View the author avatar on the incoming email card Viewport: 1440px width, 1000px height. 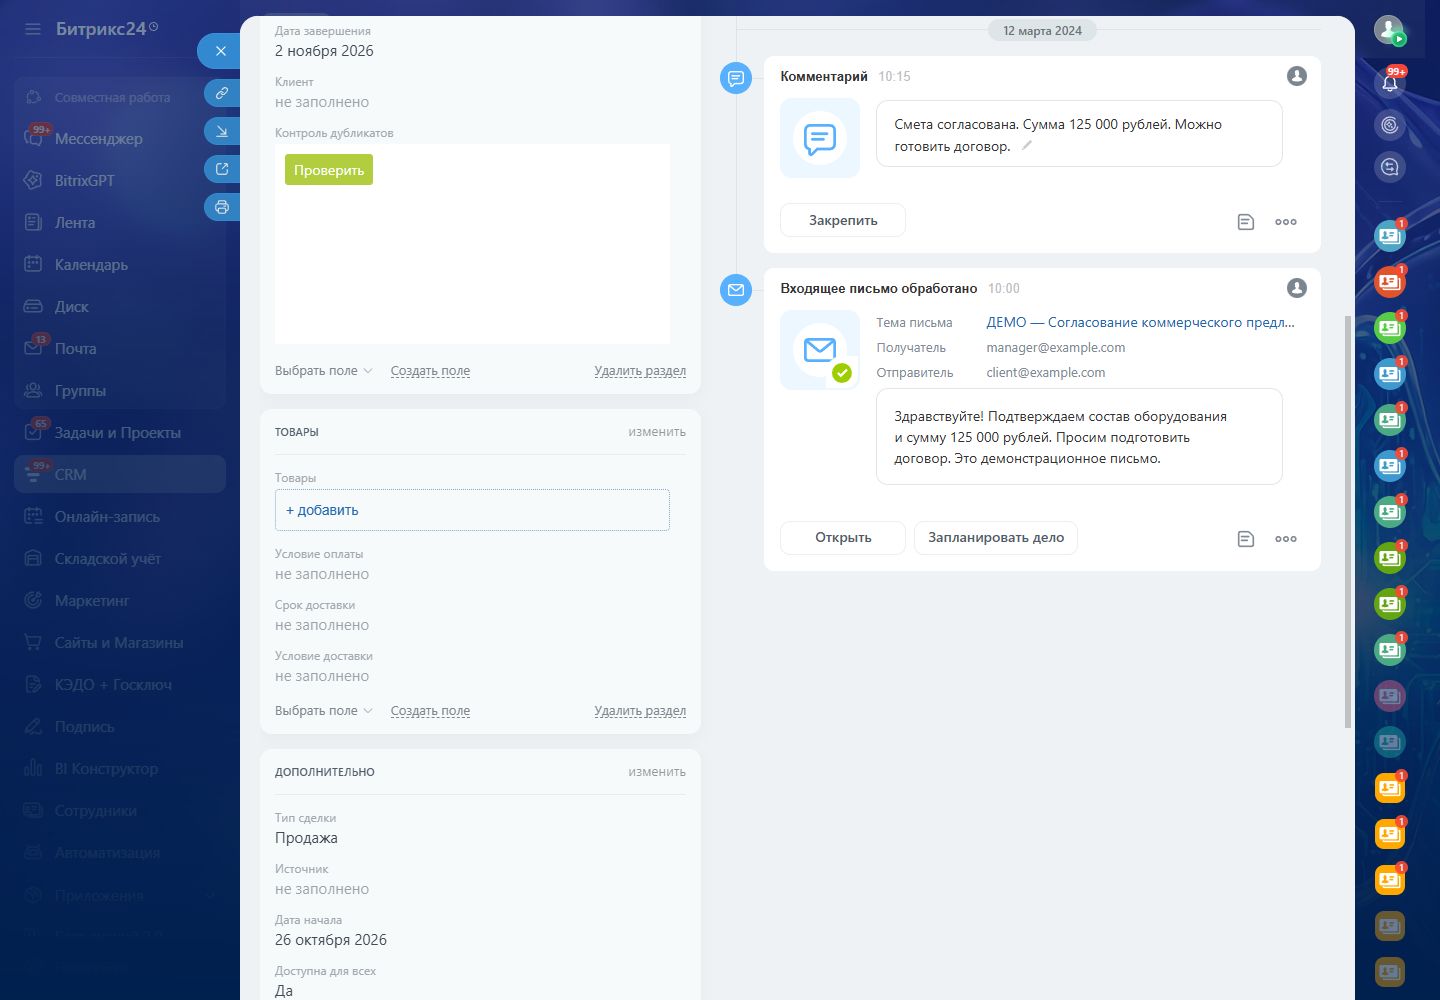(1297, 288)
